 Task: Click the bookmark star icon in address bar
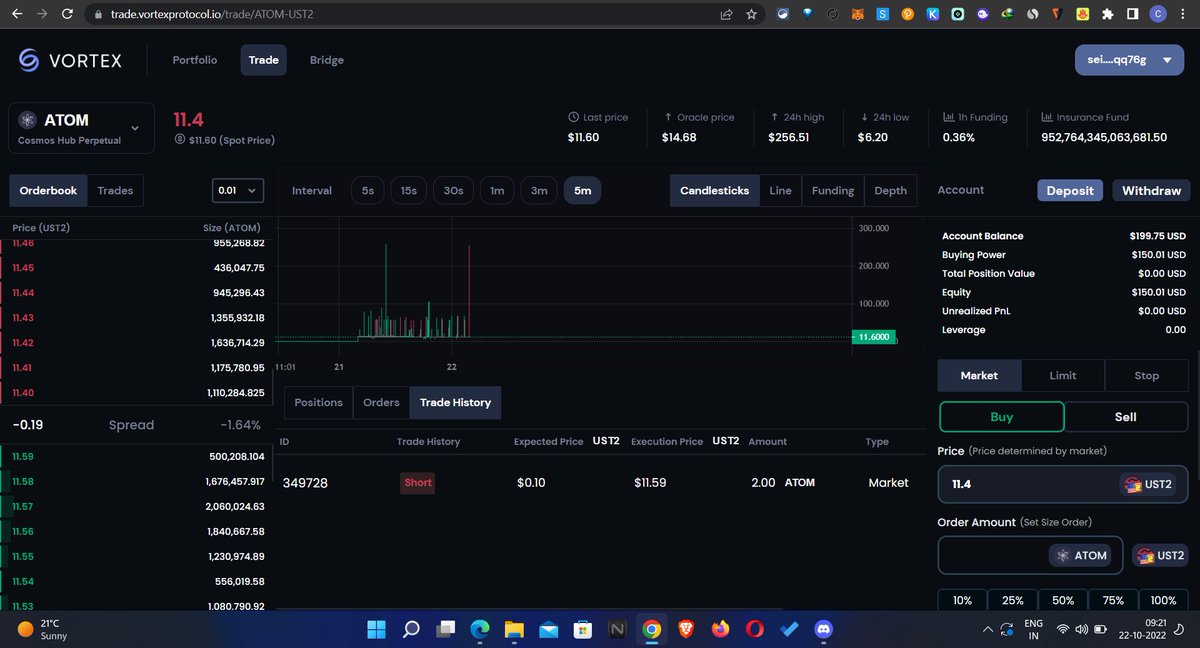click(752, 15)
